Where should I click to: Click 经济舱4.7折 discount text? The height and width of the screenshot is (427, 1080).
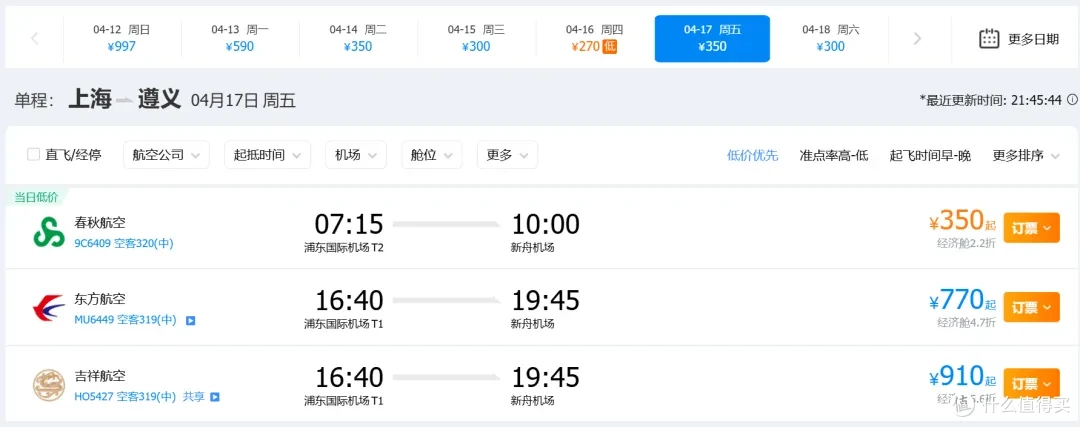[966, 322]
